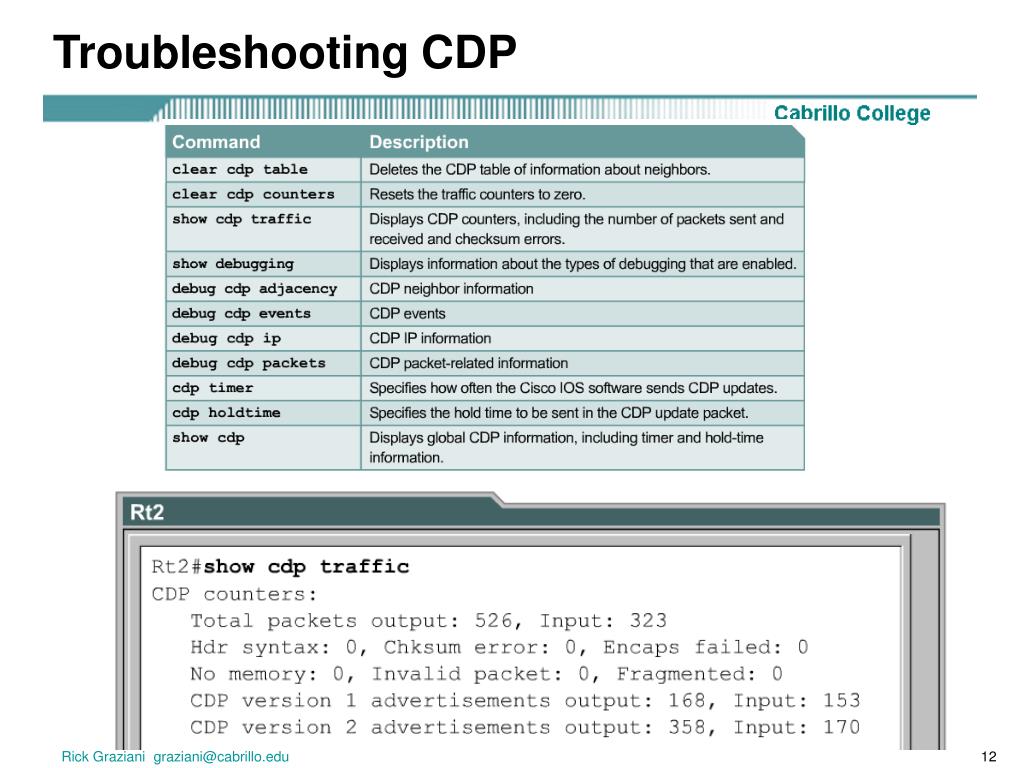This screenshot has width=1024, height=768.
Task: Click the 'Total packets output: 526' line
Action: (428, 620)
